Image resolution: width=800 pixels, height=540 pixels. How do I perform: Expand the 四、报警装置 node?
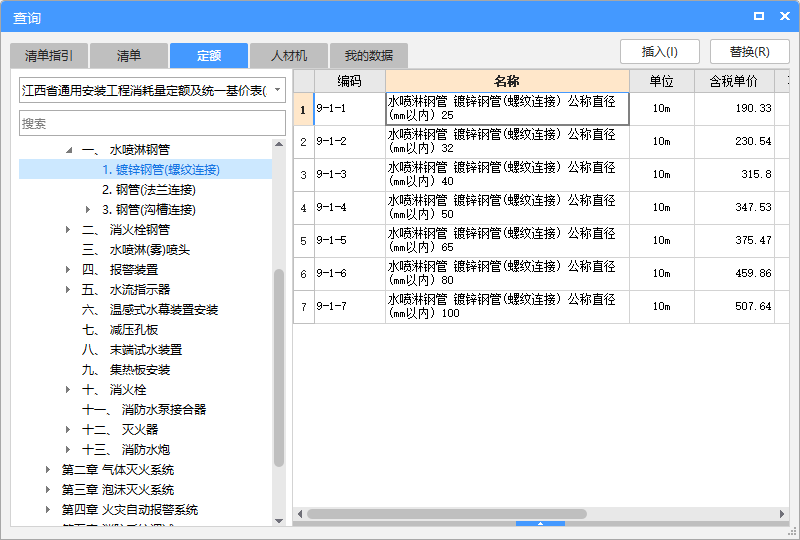point(68,269)
